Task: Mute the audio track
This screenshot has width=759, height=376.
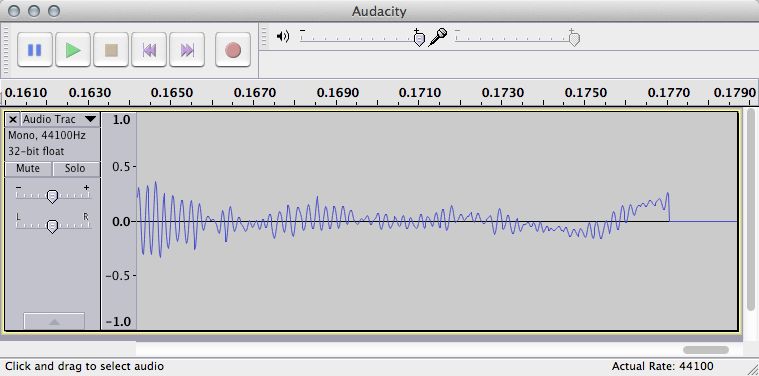Action: pos(28,169)
